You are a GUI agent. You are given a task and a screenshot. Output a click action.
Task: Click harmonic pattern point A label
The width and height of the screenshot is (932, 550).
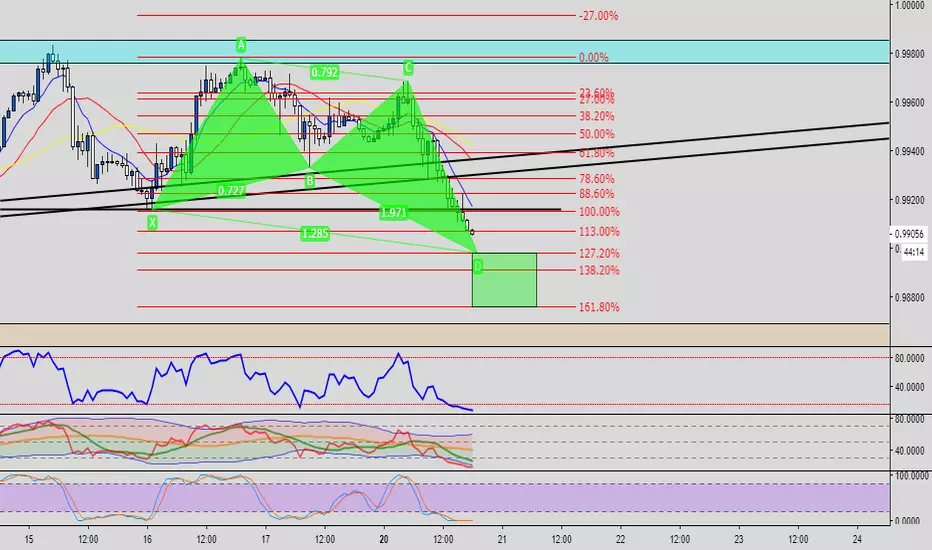coord(241,45)
